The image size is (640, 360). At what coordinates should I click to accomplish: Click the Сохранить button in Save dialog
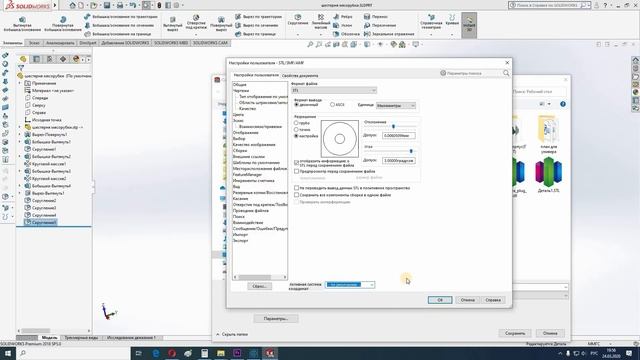515,333
